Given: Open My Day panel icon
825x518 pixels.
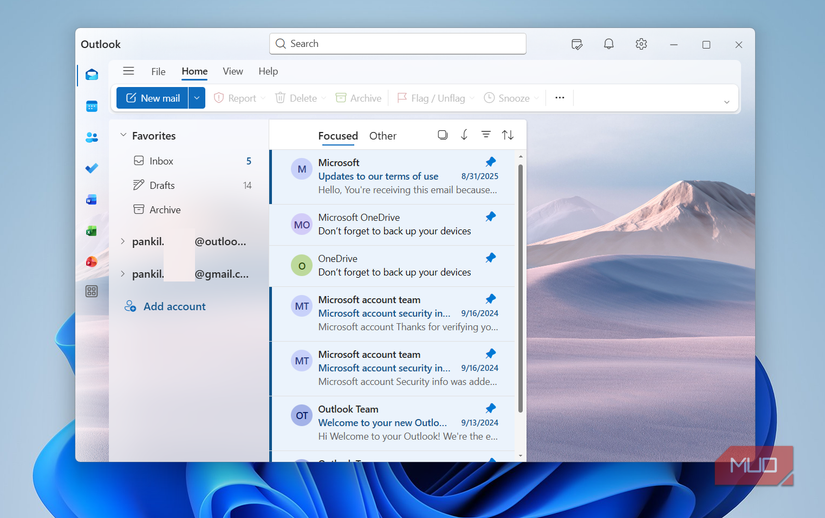Looking at the screenshot, I should pyautogui.click(x=577, y=44).
